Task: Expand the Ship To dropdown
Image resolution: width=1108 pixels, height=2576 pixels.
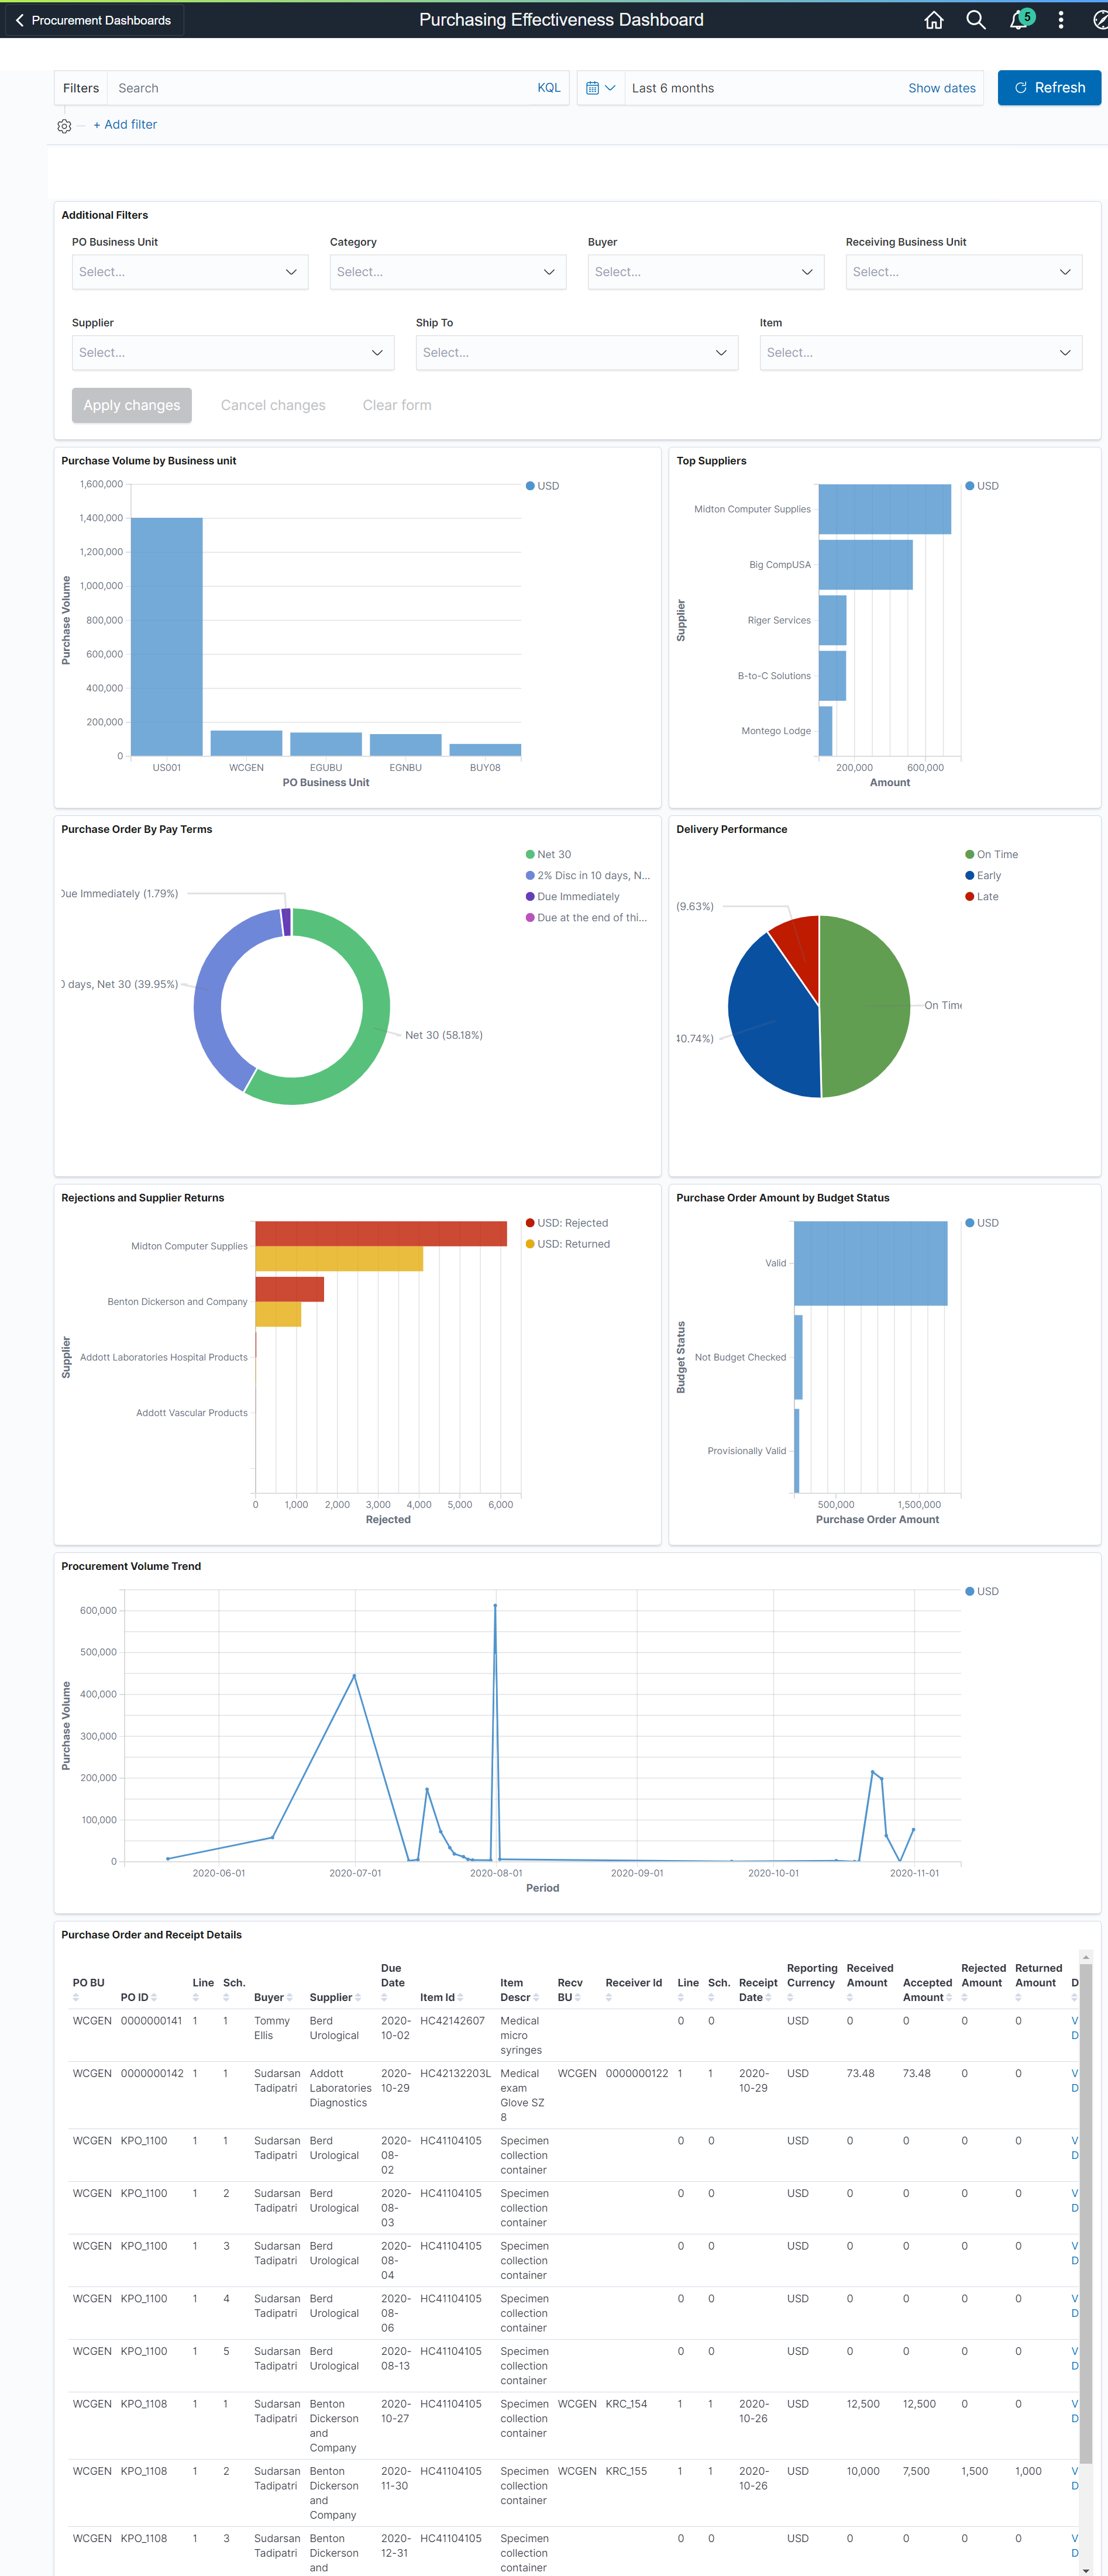Action: pyautogui.click(x=577, y=353)
